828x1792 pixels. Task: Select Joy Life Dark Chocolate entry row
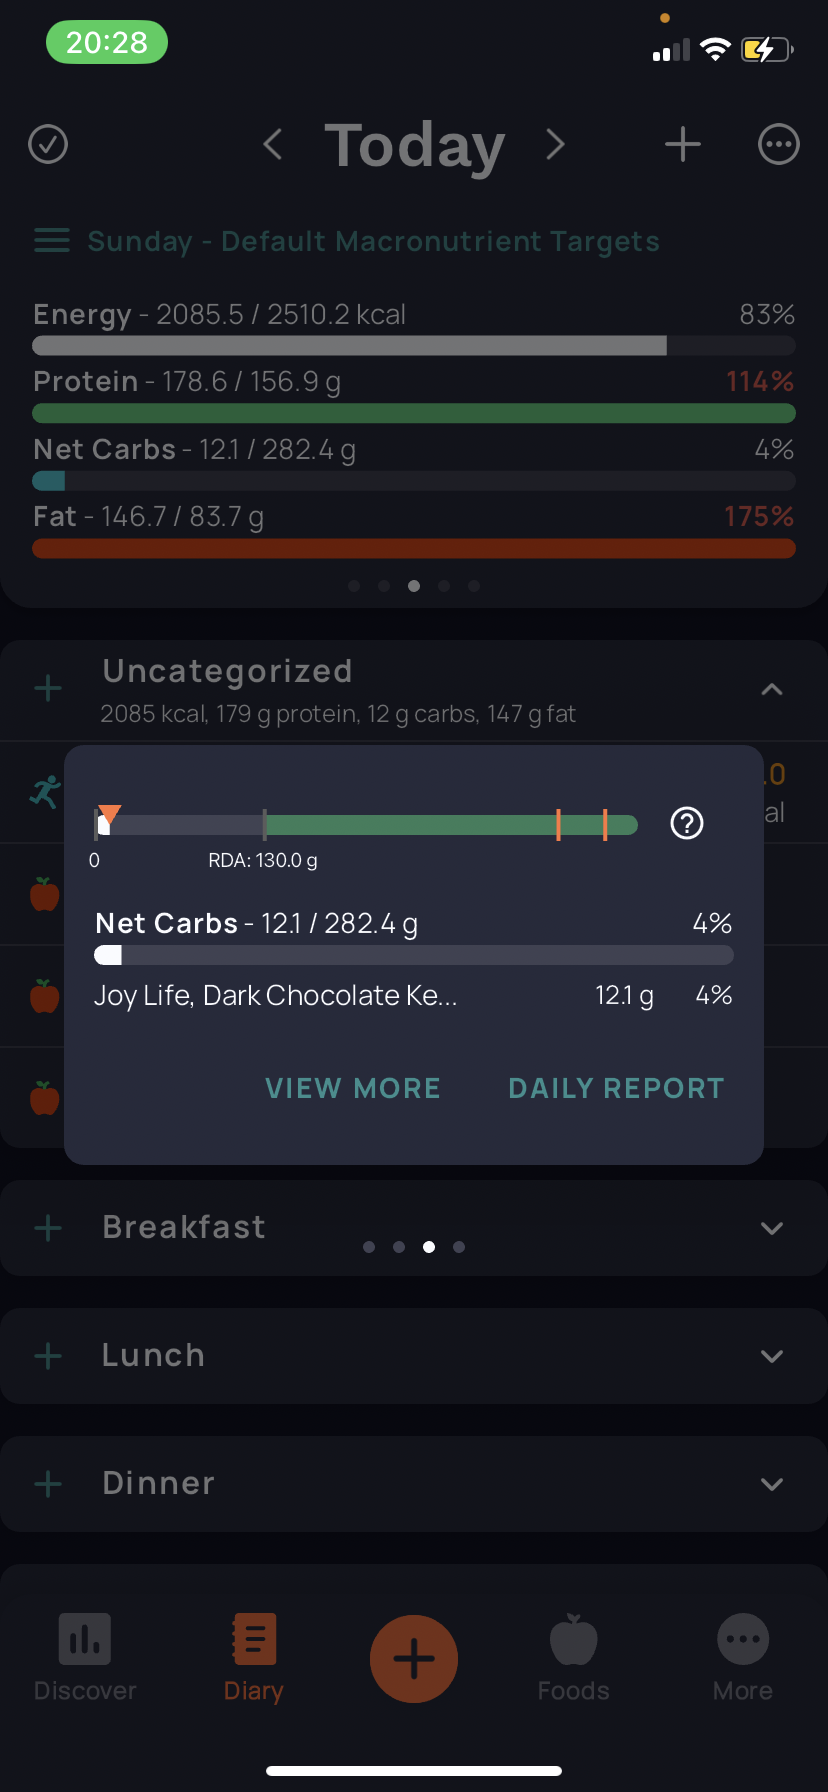pos(414,996)
